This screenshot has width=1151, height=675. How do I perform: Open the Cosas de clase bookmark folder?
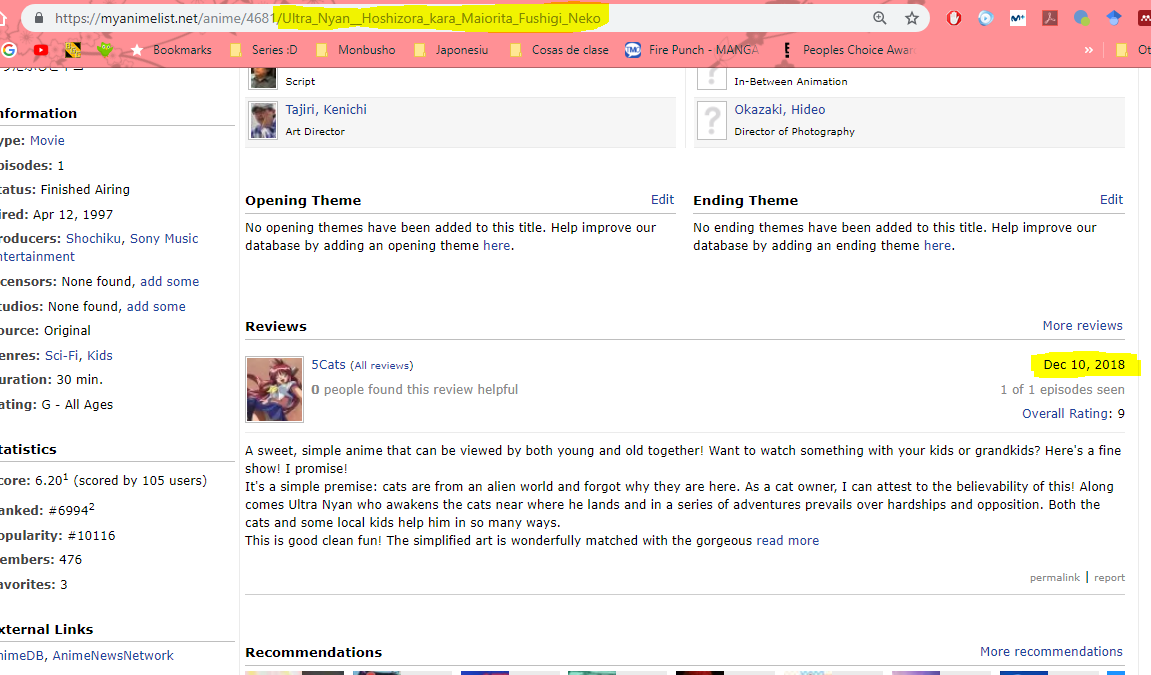pyautogui.click(x=560, y=50)
